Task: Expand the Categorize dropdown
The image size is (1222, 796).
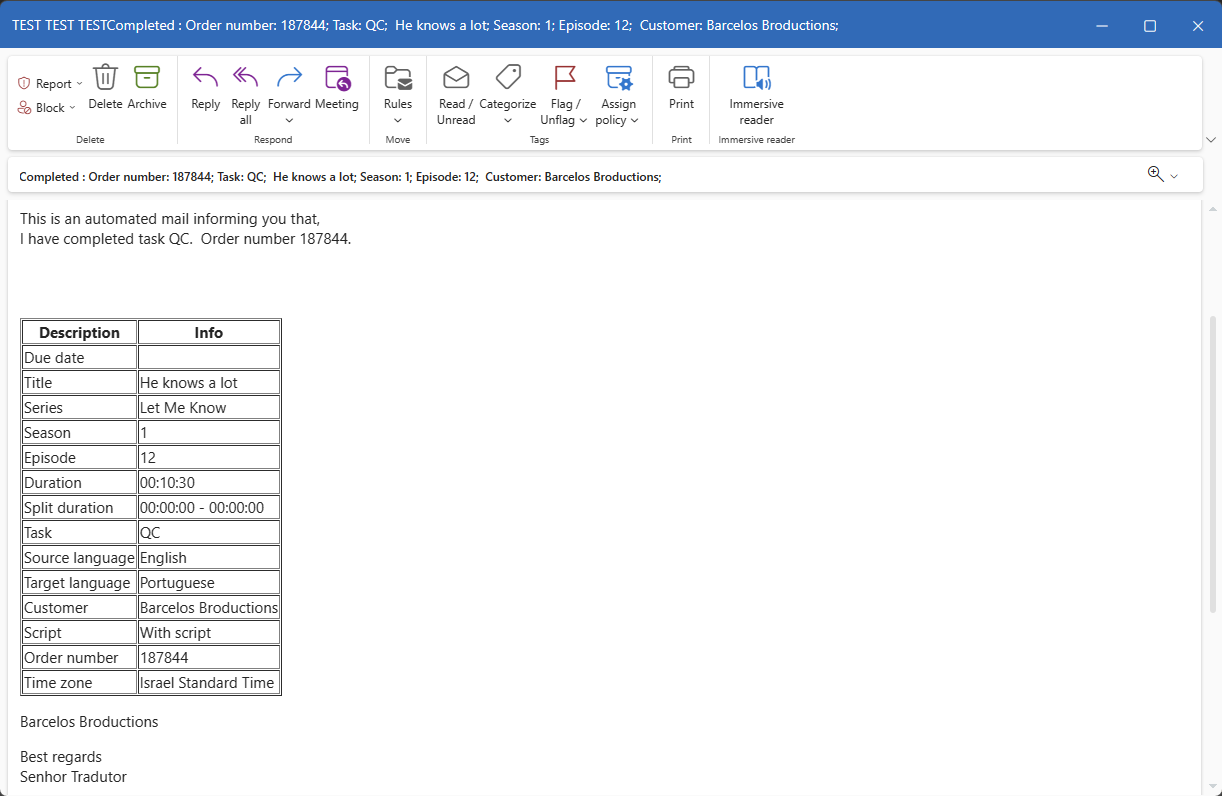Action: click(x=508, y=121)
